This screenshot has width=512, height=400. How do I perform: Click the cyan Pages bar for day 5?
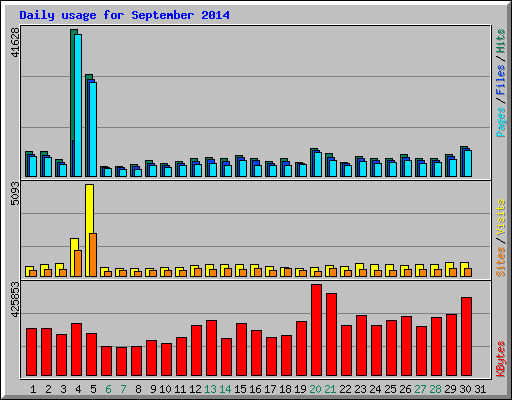[93, 129]
